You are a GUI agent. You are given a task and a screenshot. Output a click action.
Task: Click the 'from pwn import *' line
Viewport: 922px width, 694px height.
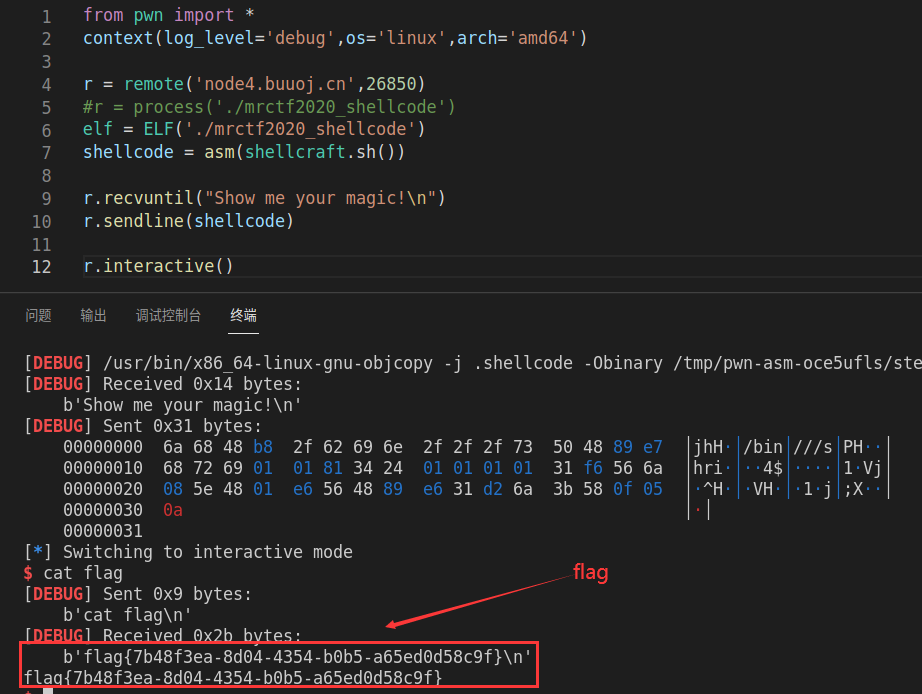click(x=168, y=15)
